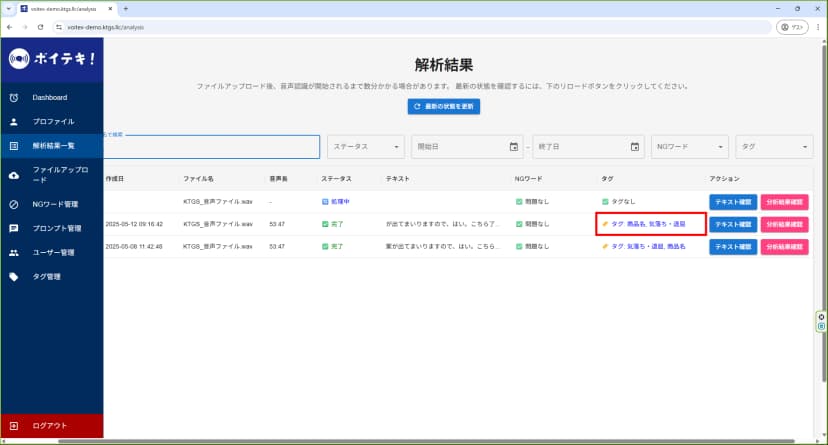Click the 完了 check icon in the 2025-05-12 row
Viewport: 828px width, 445px height.
pyautogui.click(x=325, y=224)
